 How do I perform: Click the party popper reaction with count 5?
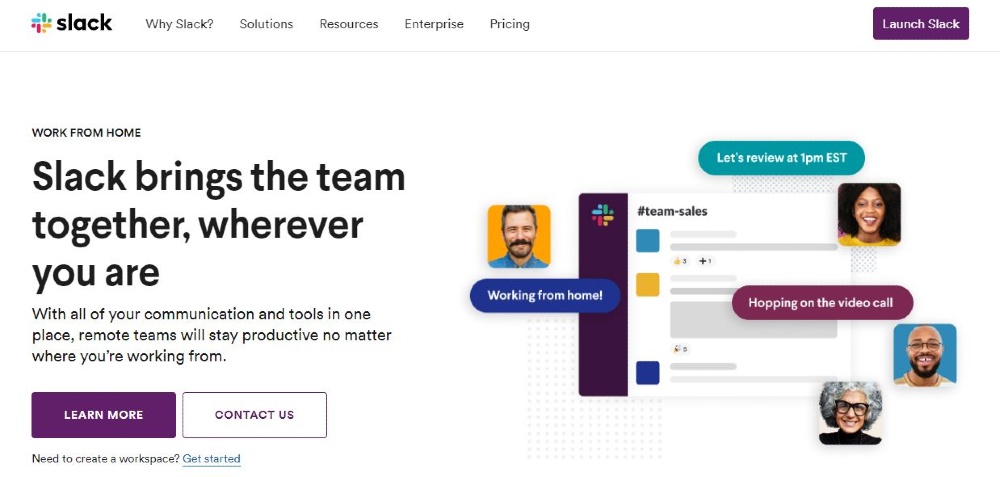pos(680,349)
